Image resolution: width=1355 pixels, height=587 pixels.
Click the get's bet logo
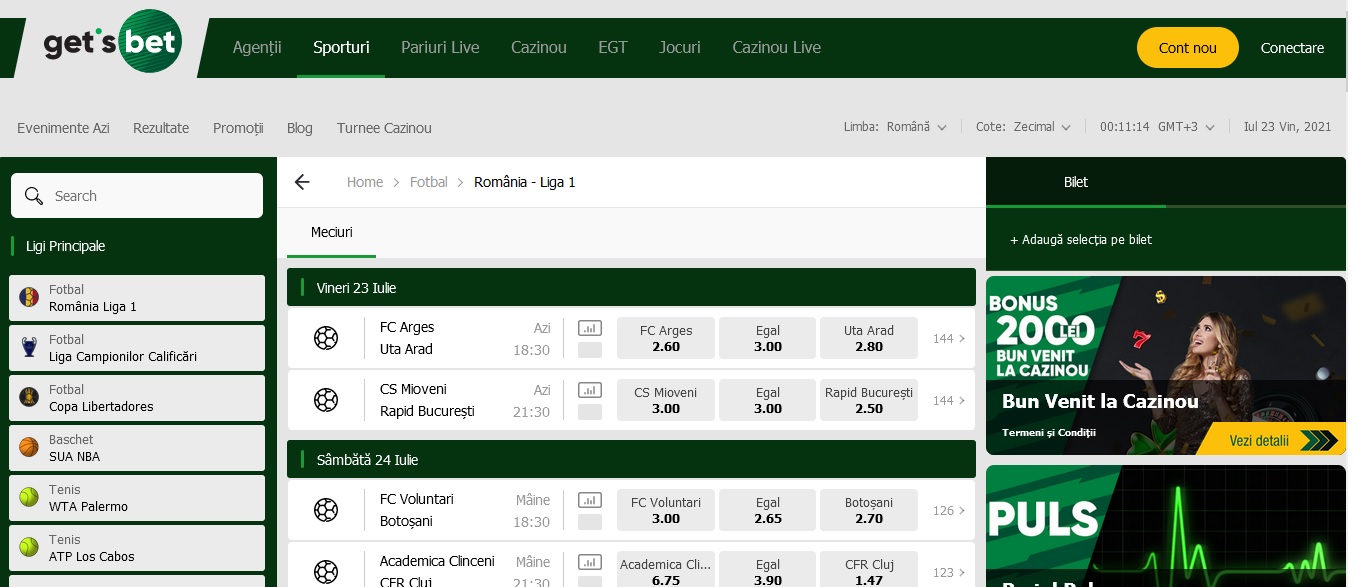pyautogui.click(x=111, y=42)
